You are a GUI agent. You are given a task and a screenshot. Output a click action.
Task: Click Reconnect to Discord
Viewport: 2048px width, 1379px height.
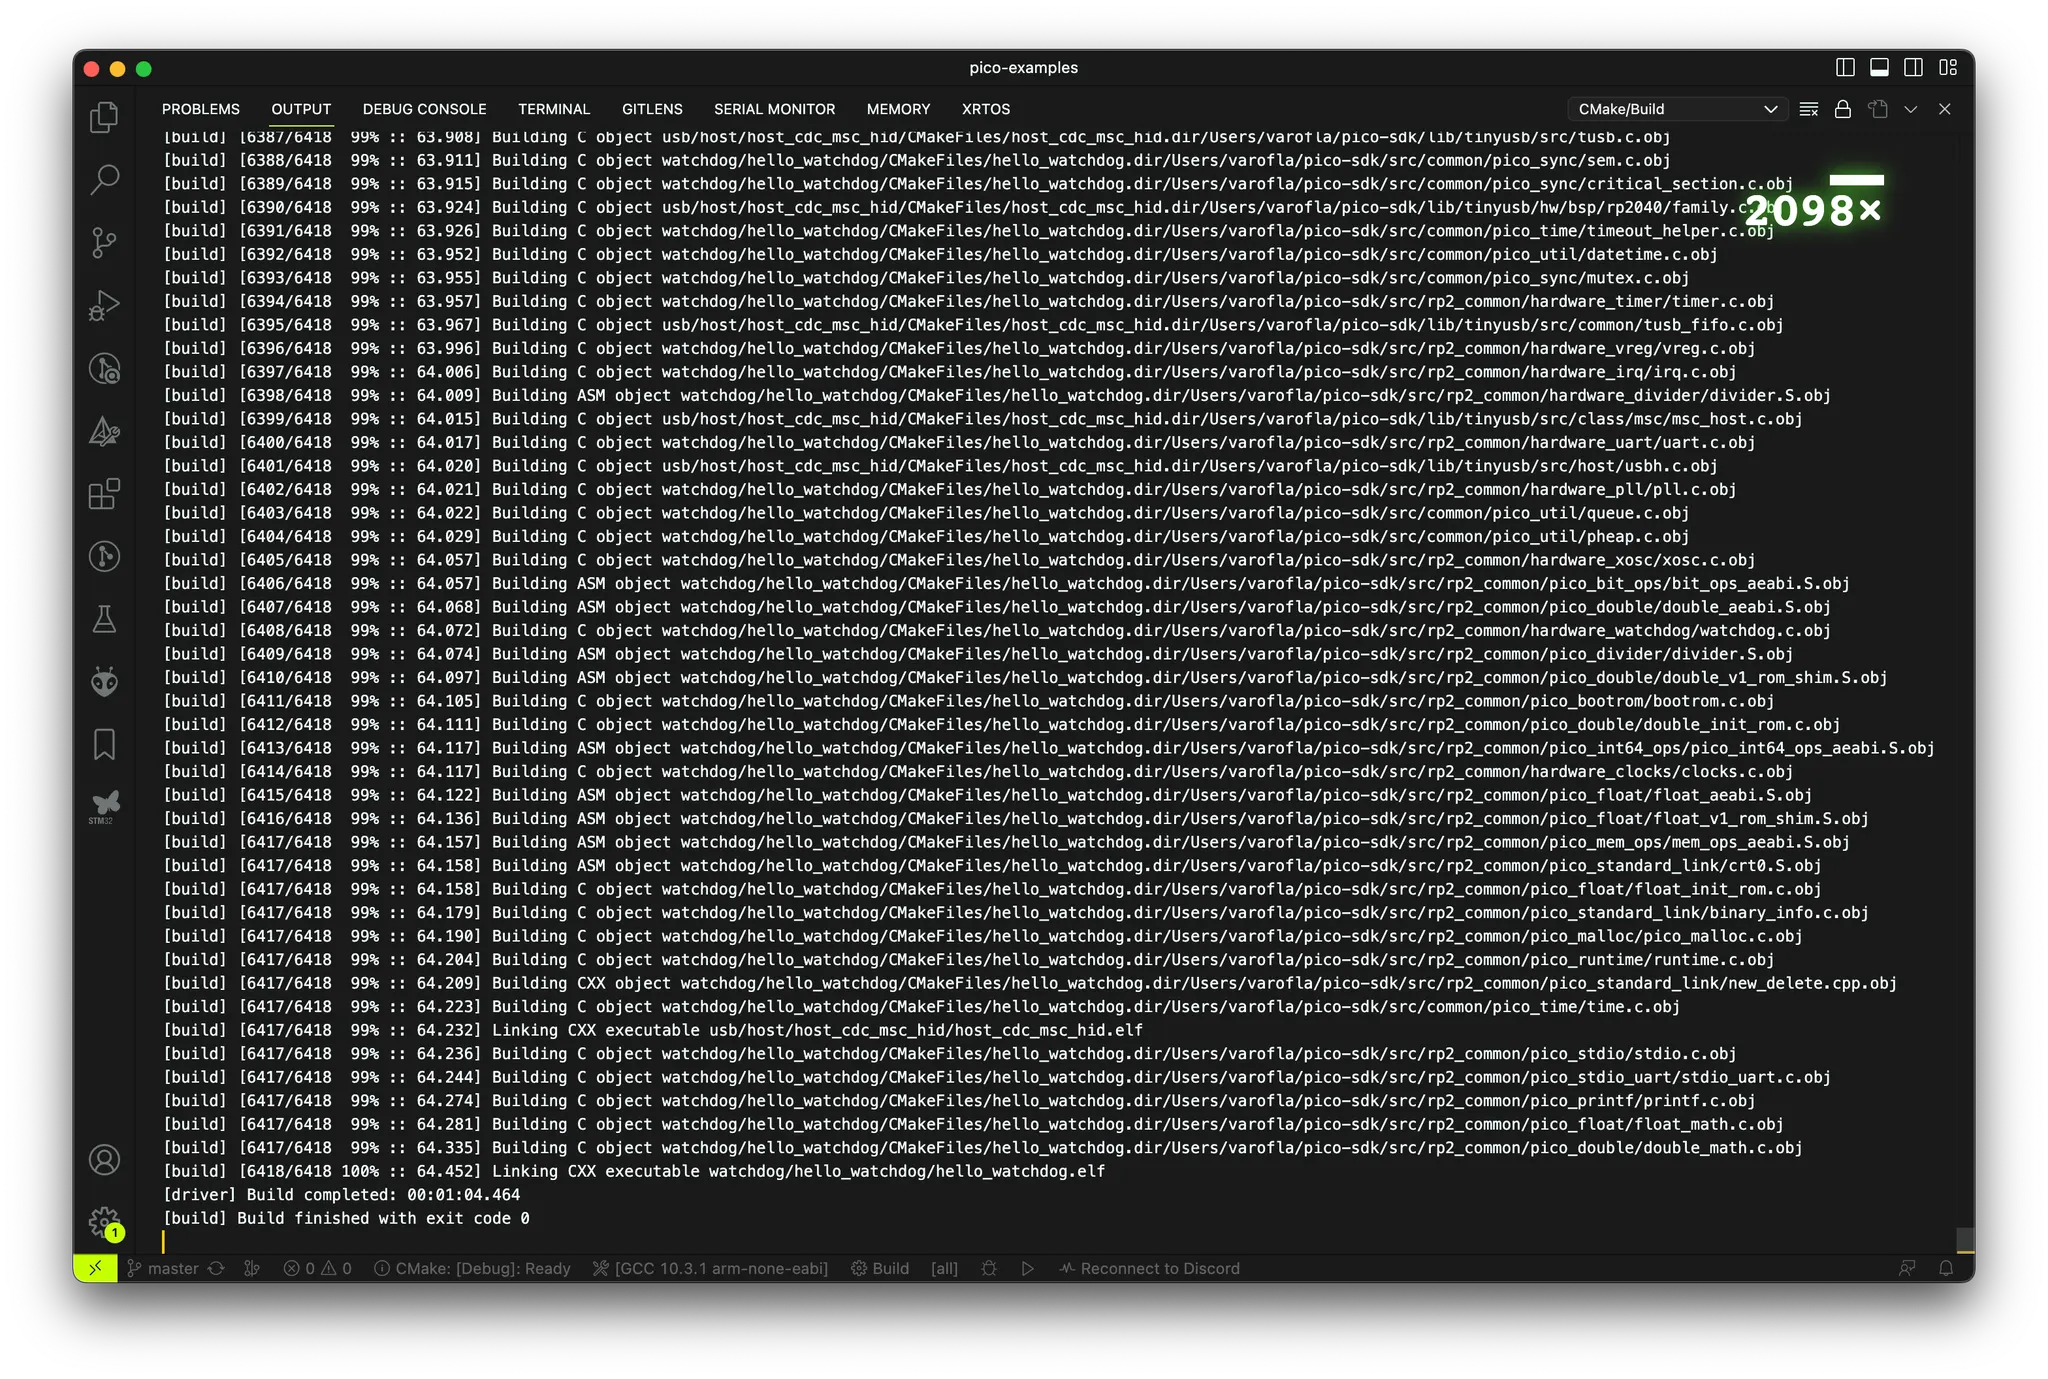(x=1149, y=1268)
